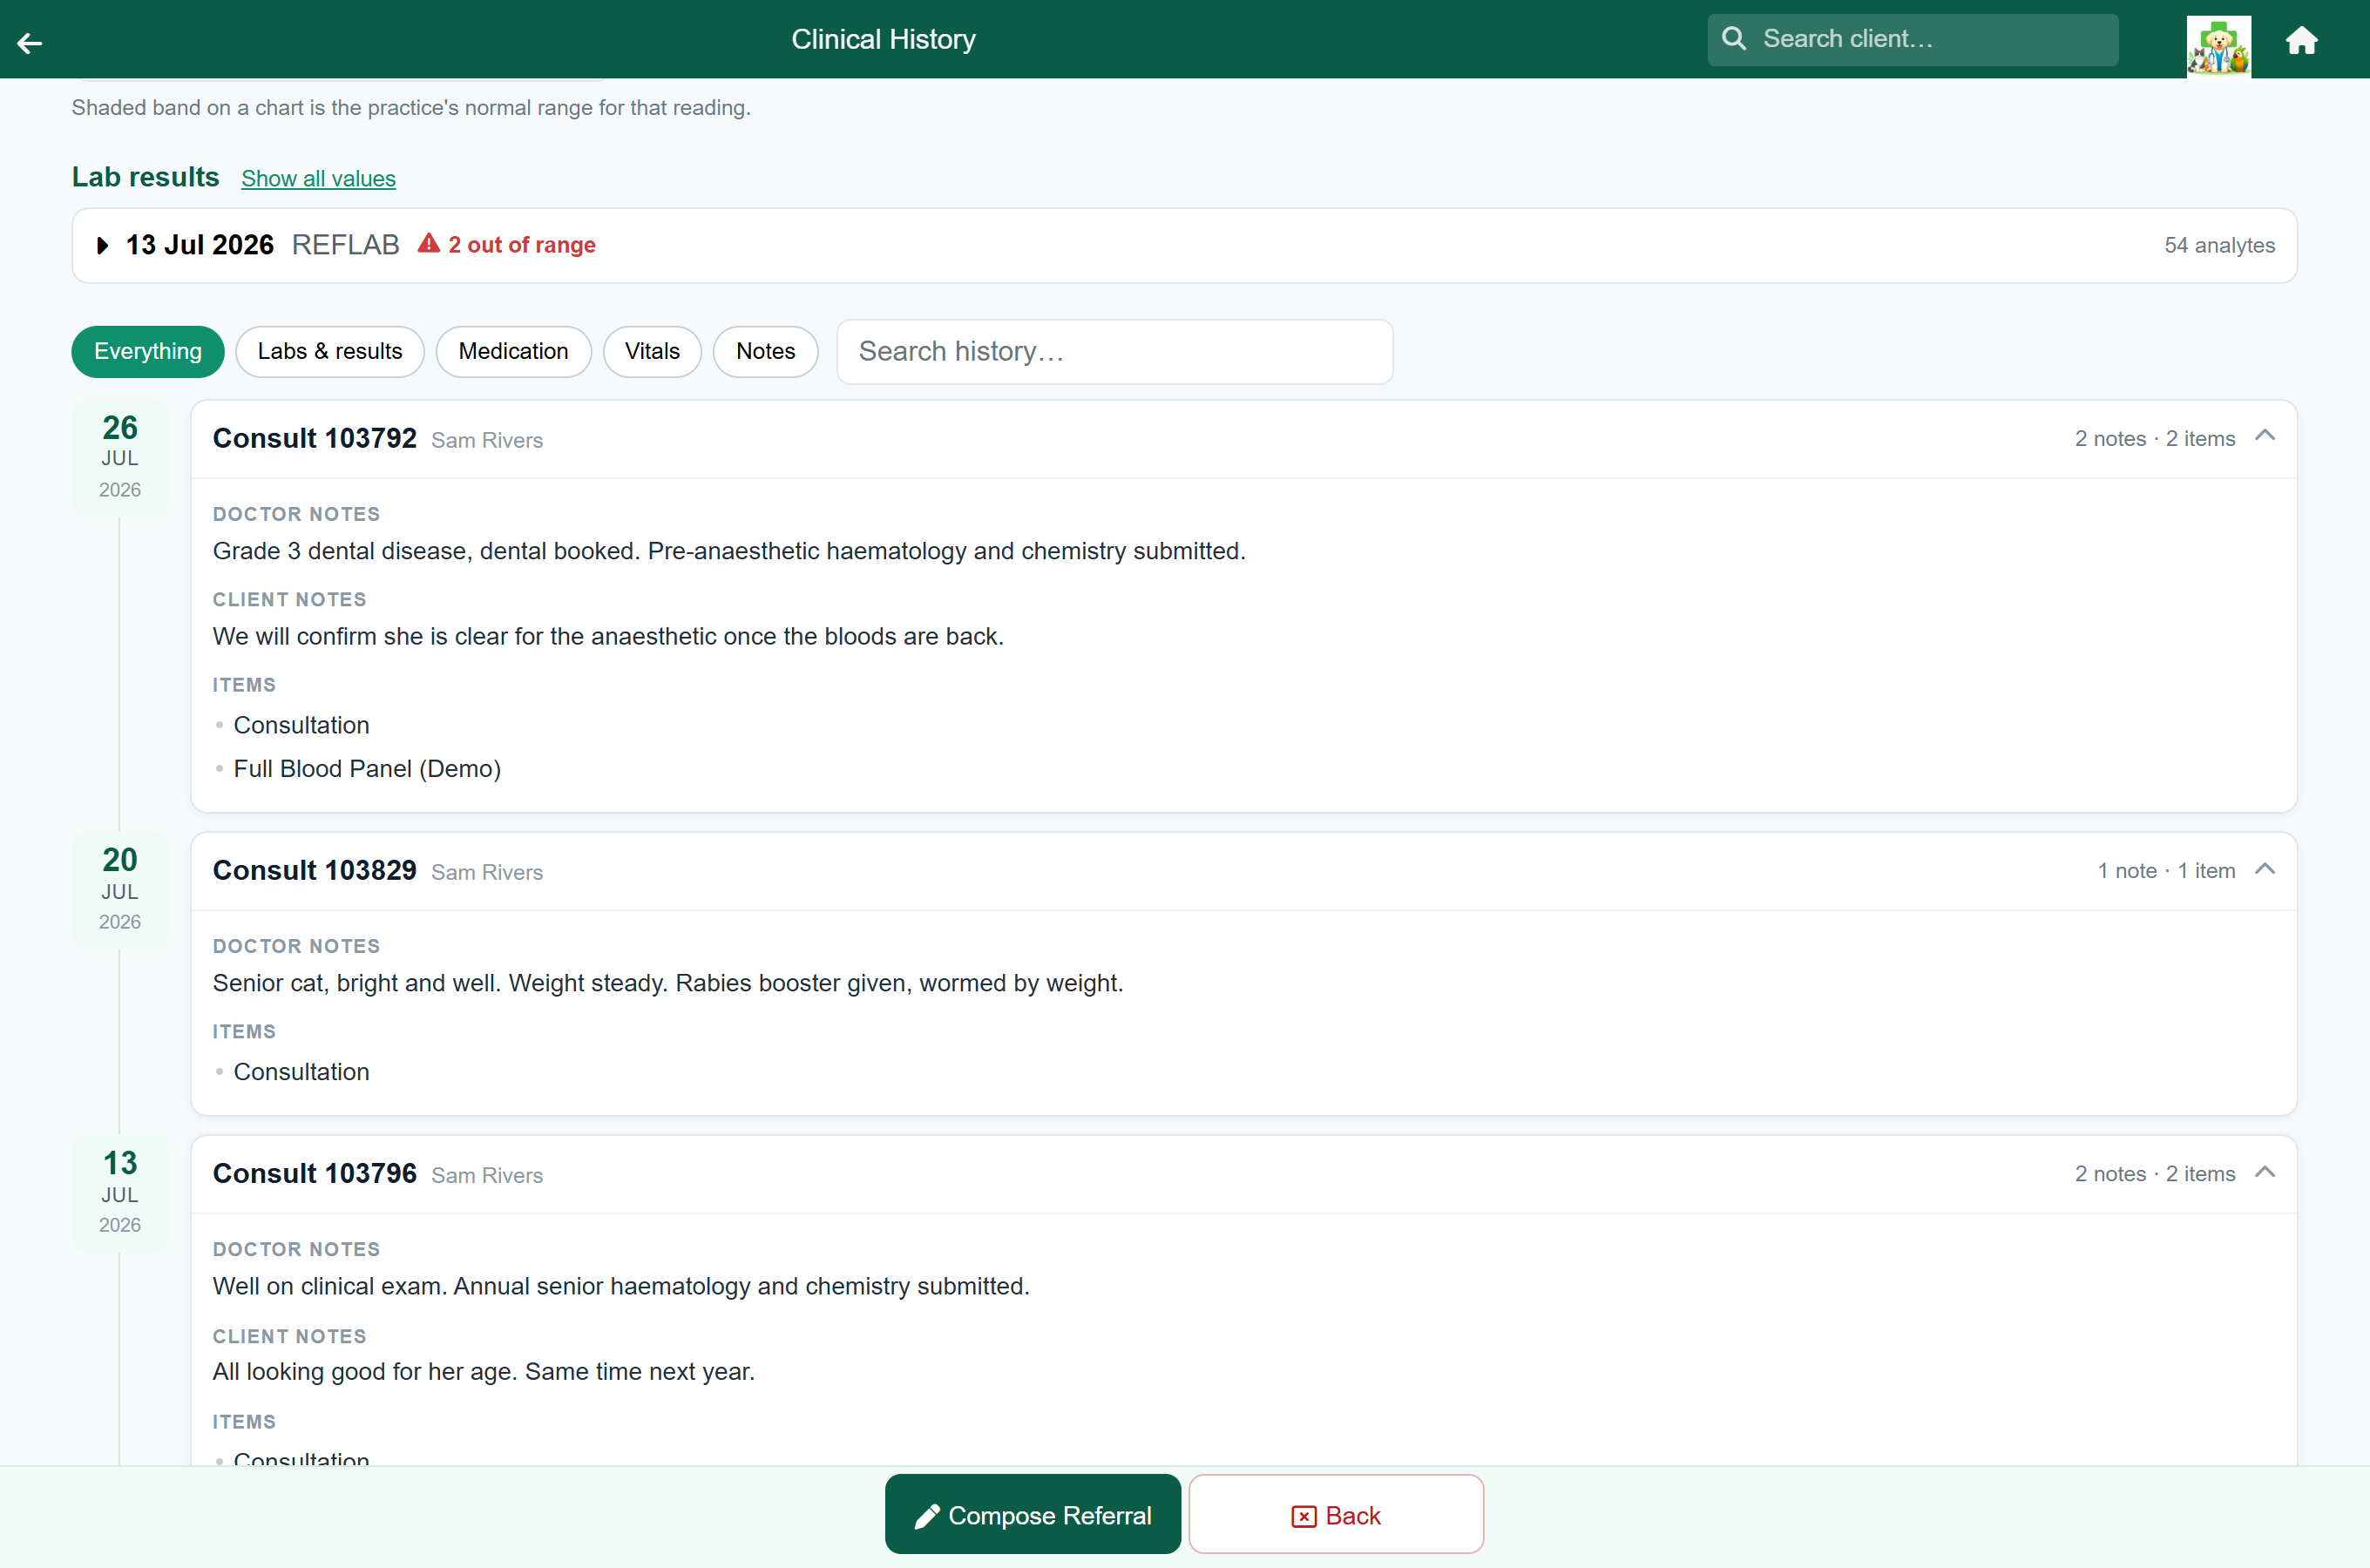Click the Lab results heading
2370x1568 pixels.
point(145,177)
